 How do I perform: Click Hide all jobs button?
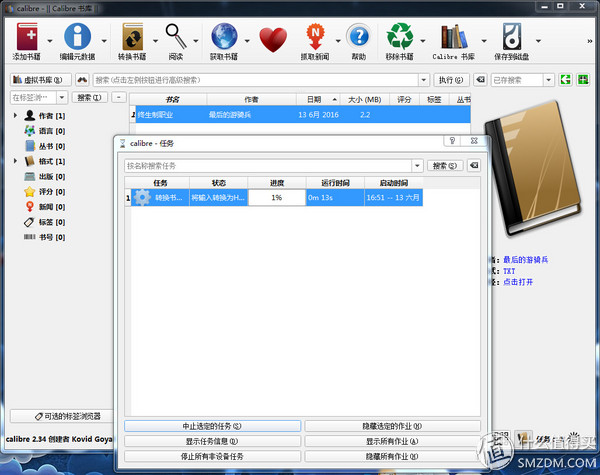pyautogui.click(x=392, y=456)
